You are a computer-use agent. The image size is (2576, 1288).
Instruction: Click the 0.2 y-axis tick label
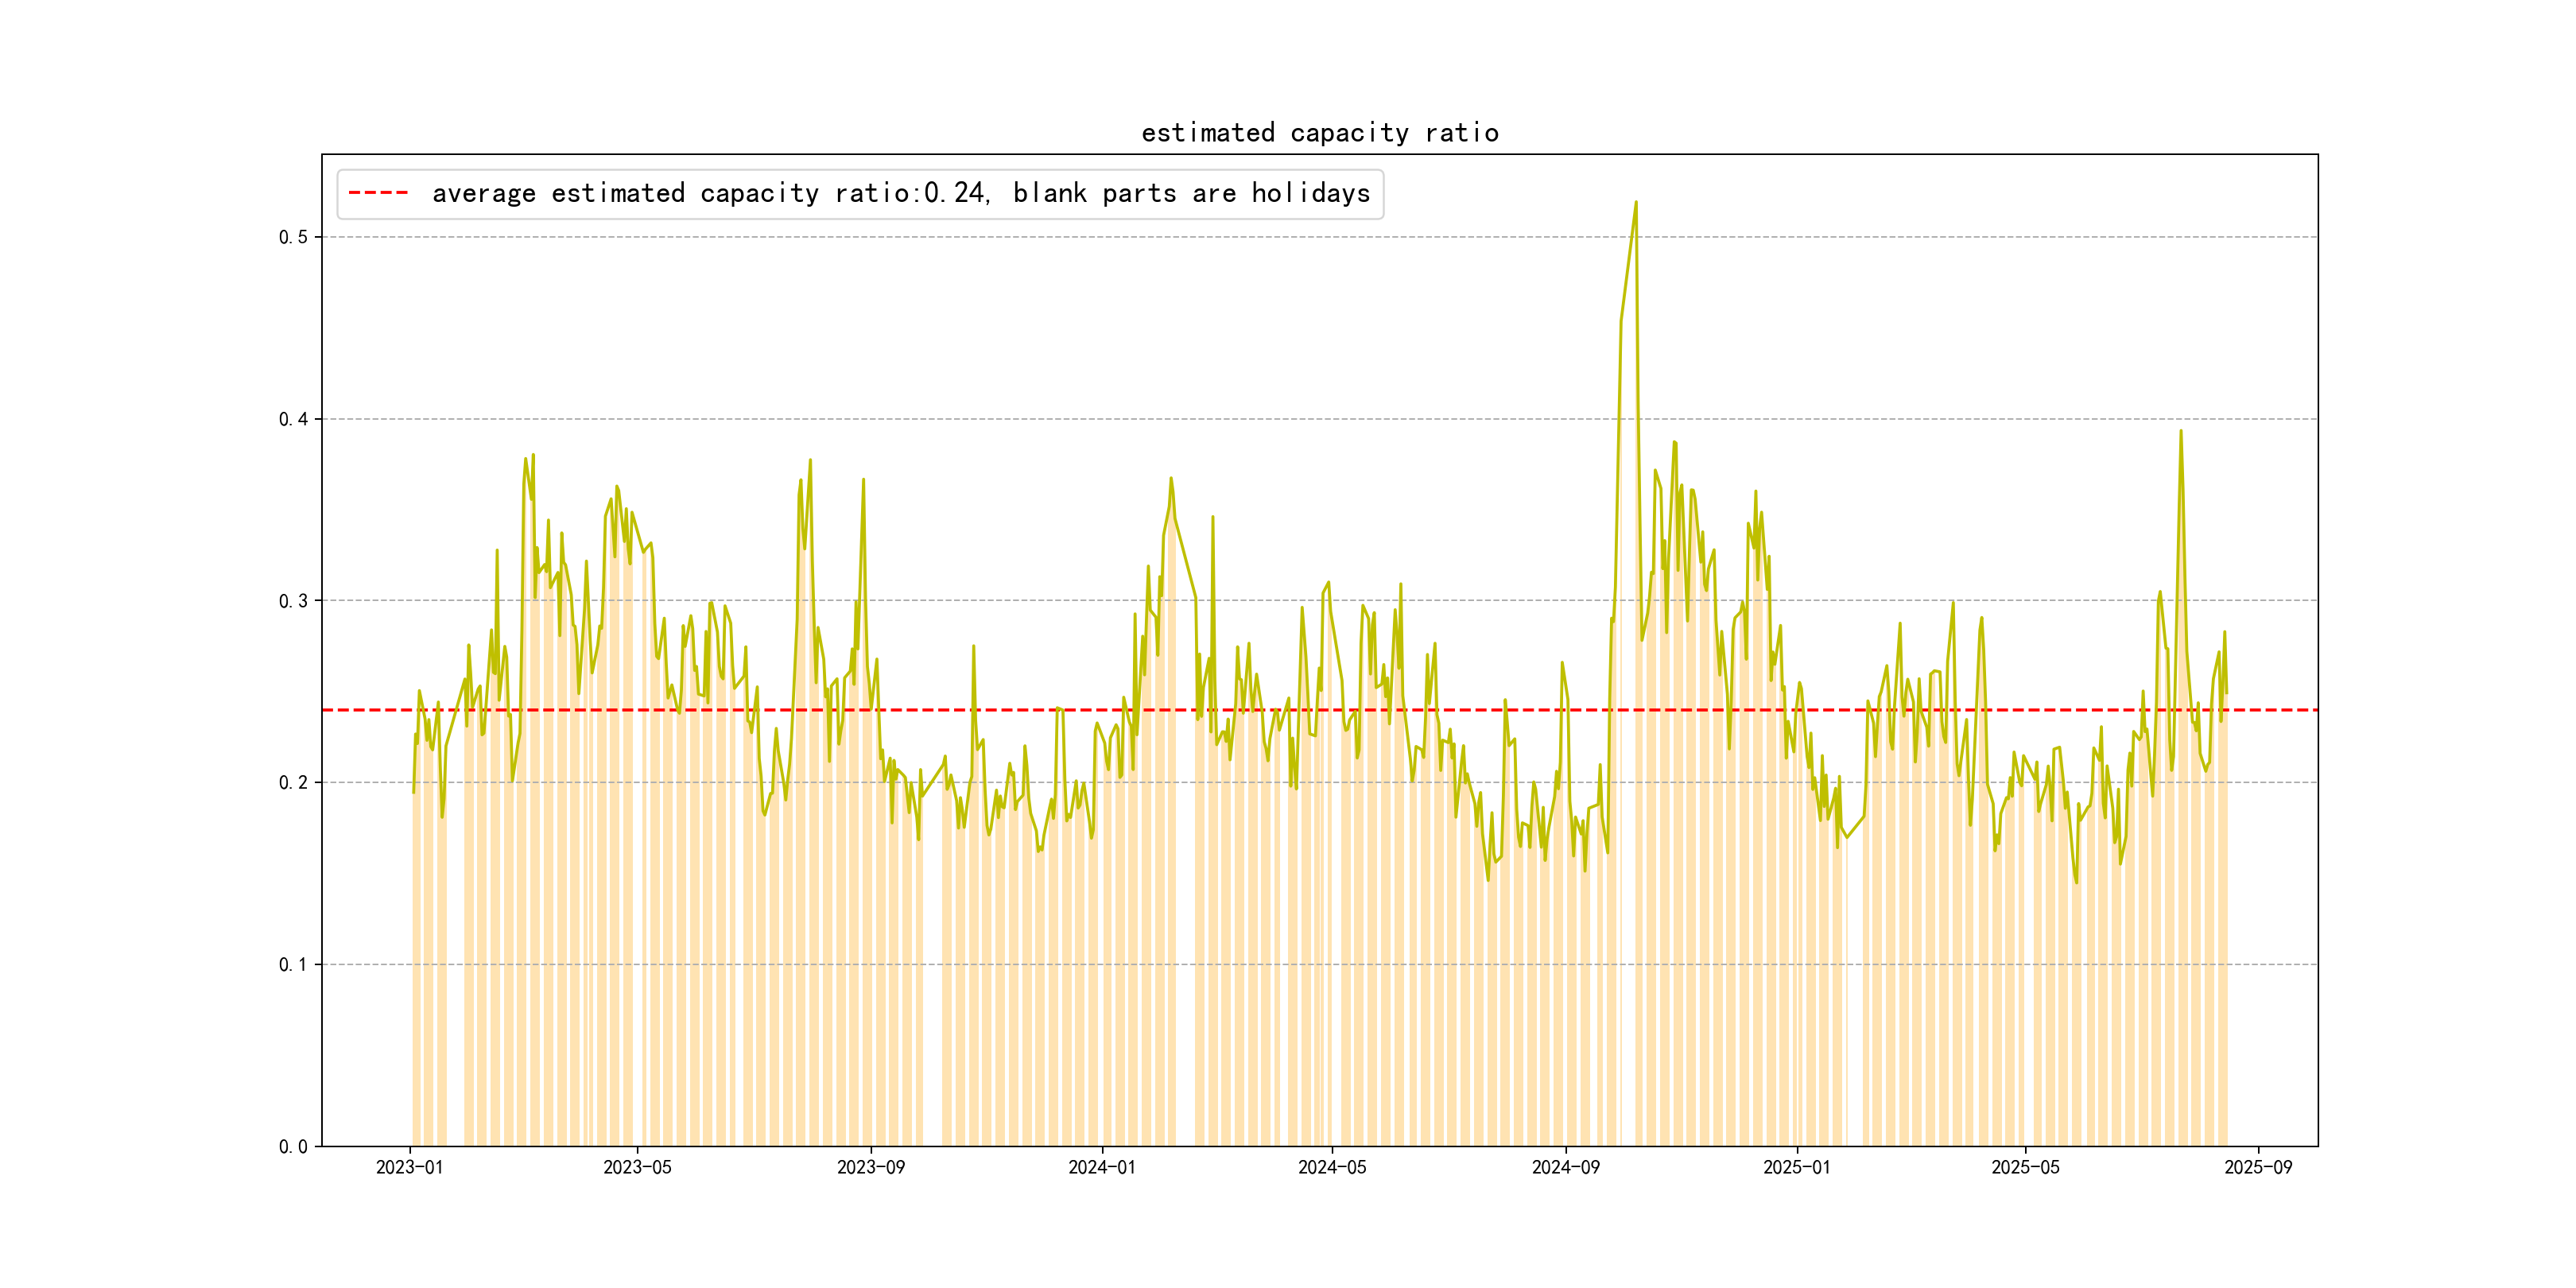tap(293, 783)
